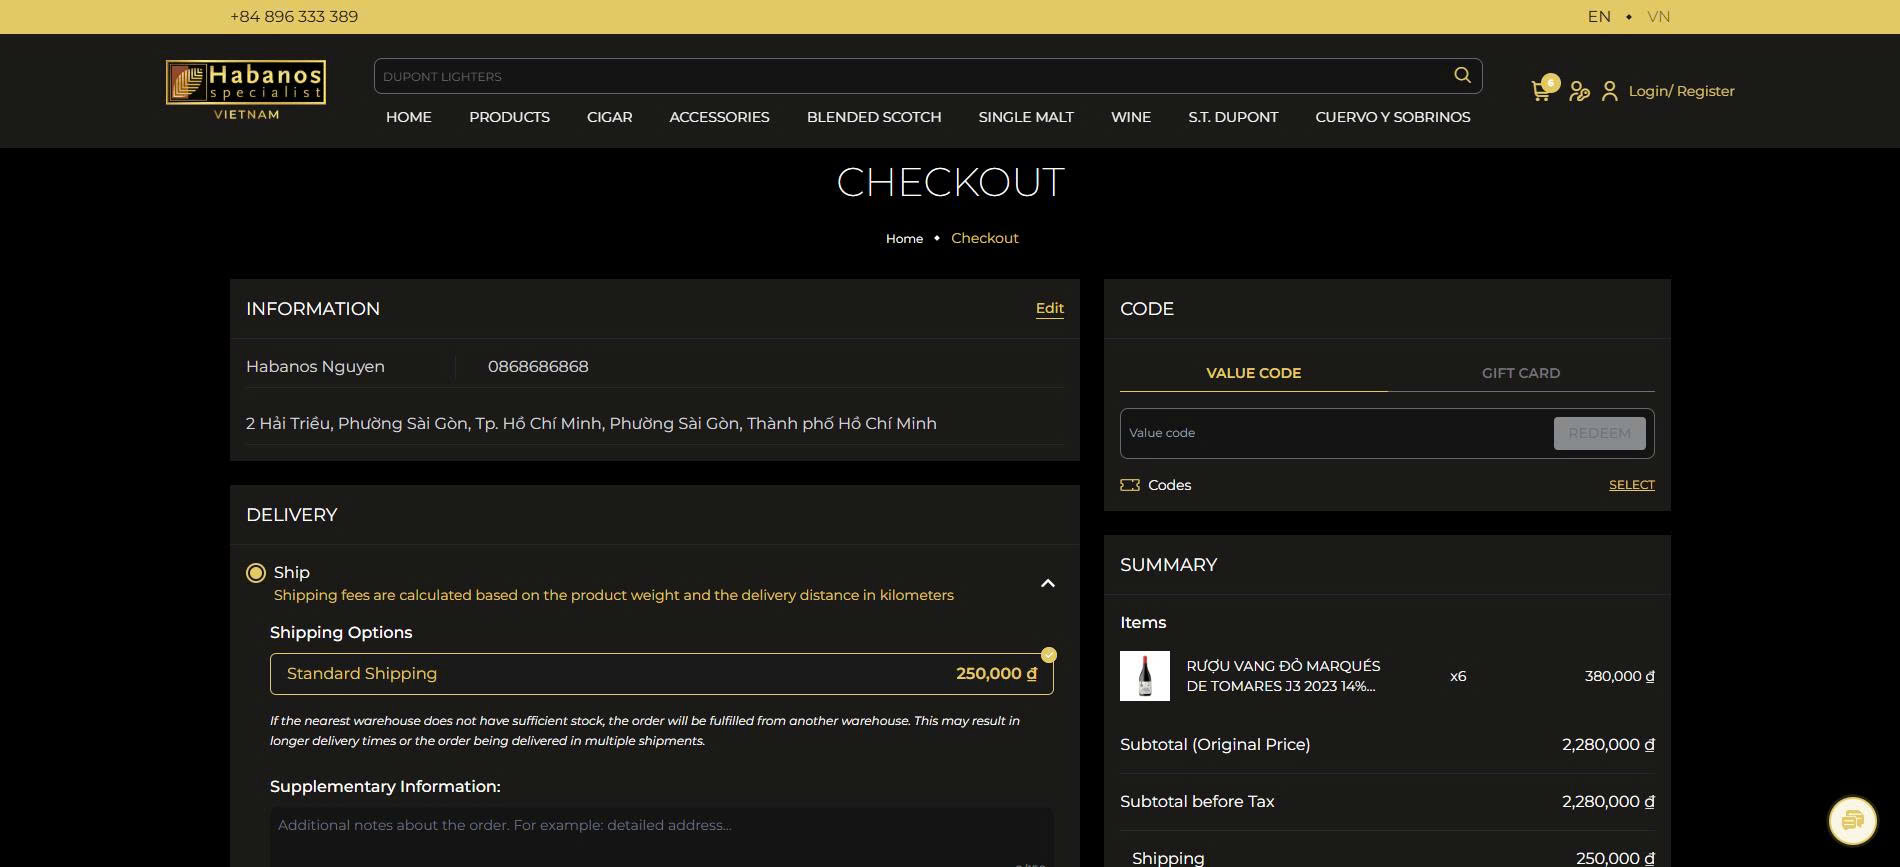Image resolution: width=1900 pixels, height=867 pixels.
Task: Click the additional order notes textarea
Action: coord(662,837)
